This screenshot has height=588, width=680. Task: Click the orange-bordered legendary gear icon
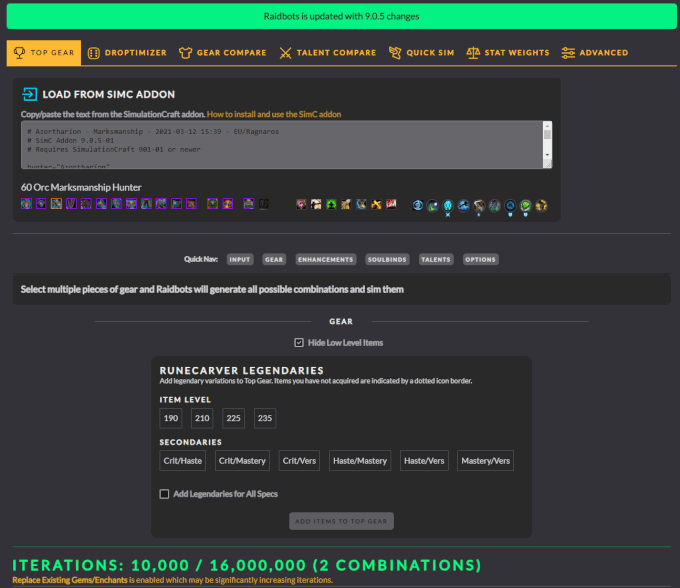click(x=56, y=204)
